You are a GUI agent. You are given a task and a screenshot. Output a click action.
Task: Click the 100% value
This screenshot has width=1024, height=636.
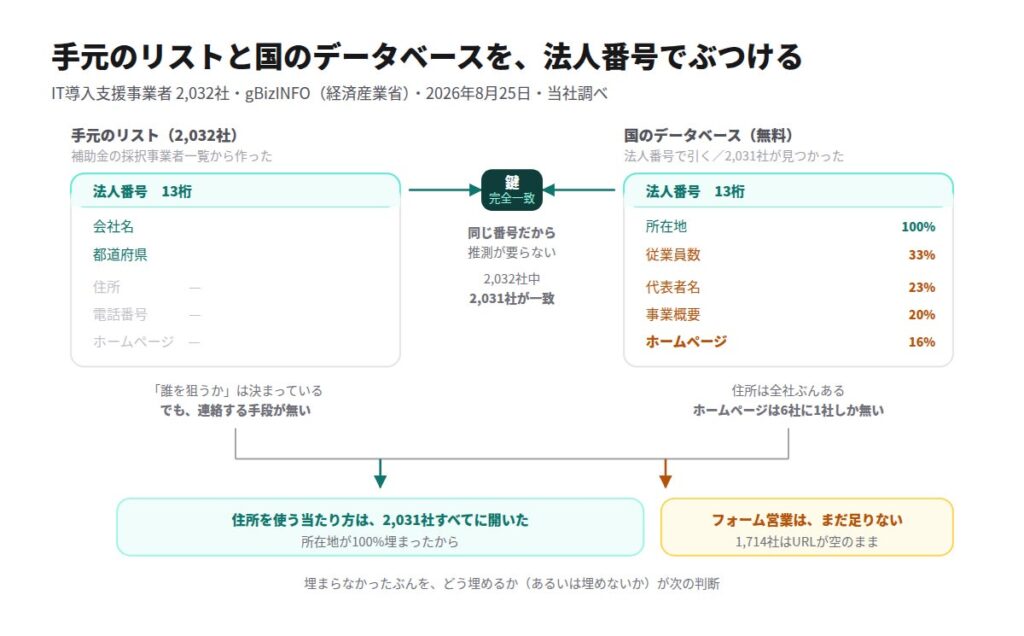pos(918,227)
